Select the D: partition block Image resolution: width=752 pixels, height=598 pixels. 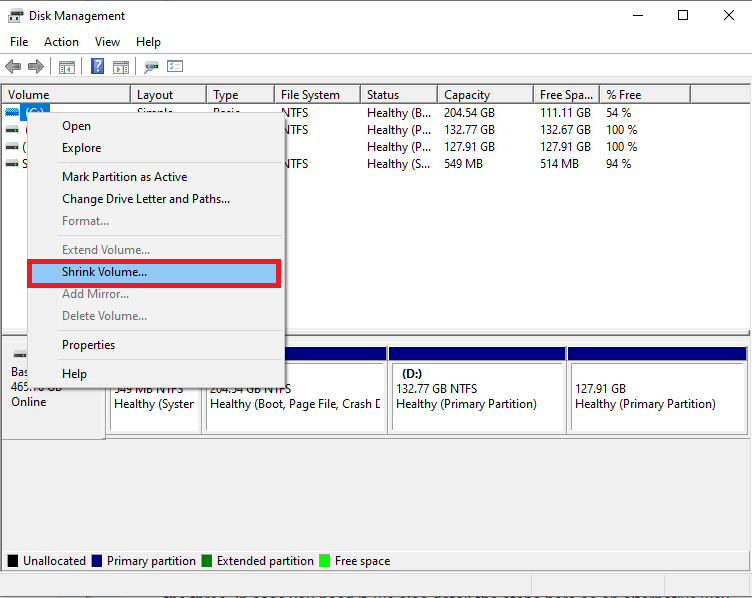(476, 396)
